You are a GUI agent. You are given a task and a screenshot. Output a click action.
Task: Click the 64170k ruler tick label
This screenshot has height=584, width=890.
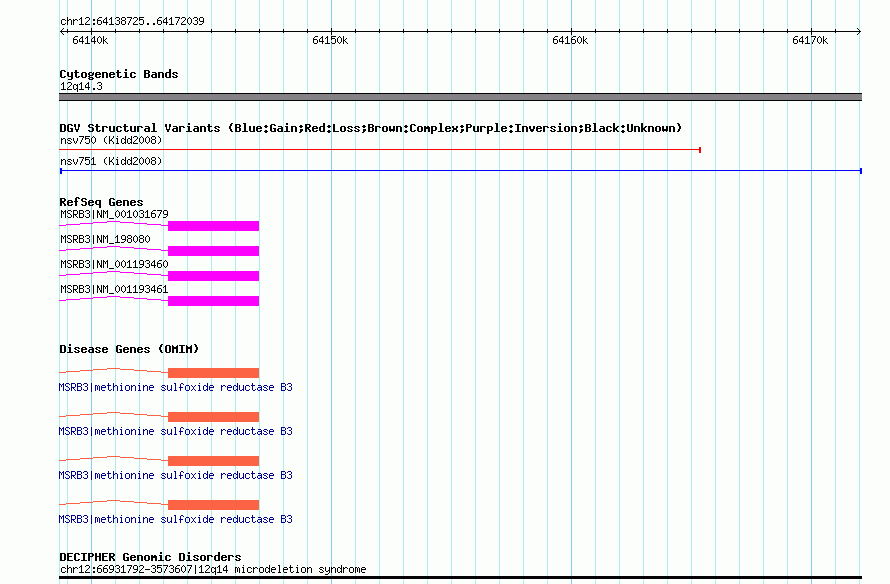point(810,40)
